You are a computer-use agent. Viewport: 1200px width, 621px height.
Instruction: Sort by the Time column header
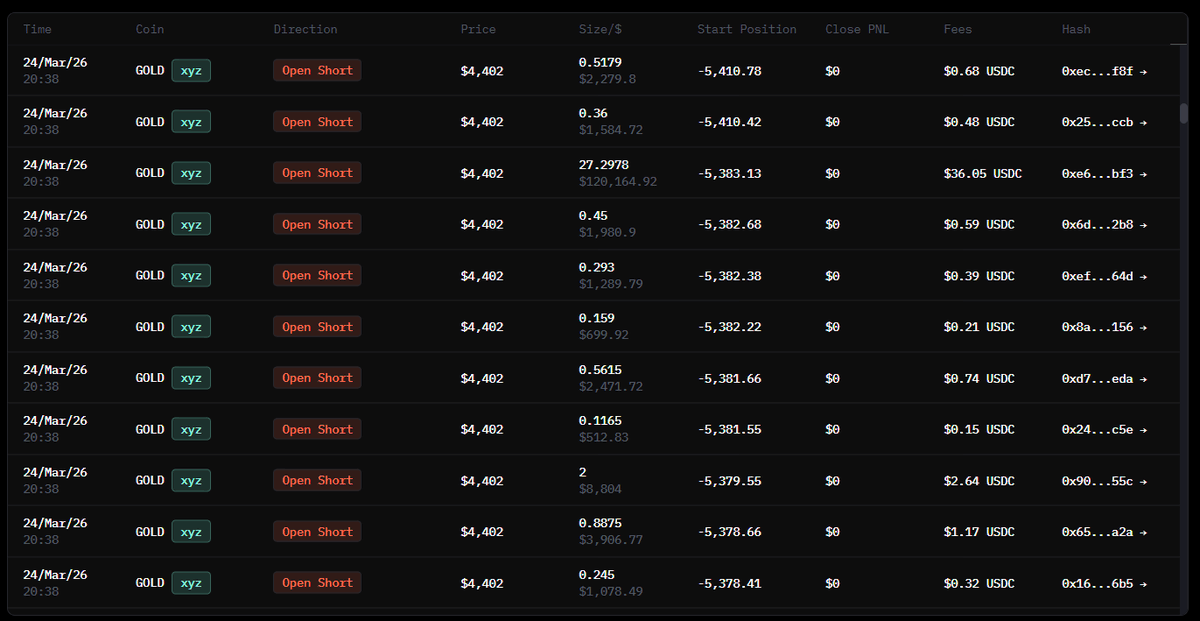38,30
